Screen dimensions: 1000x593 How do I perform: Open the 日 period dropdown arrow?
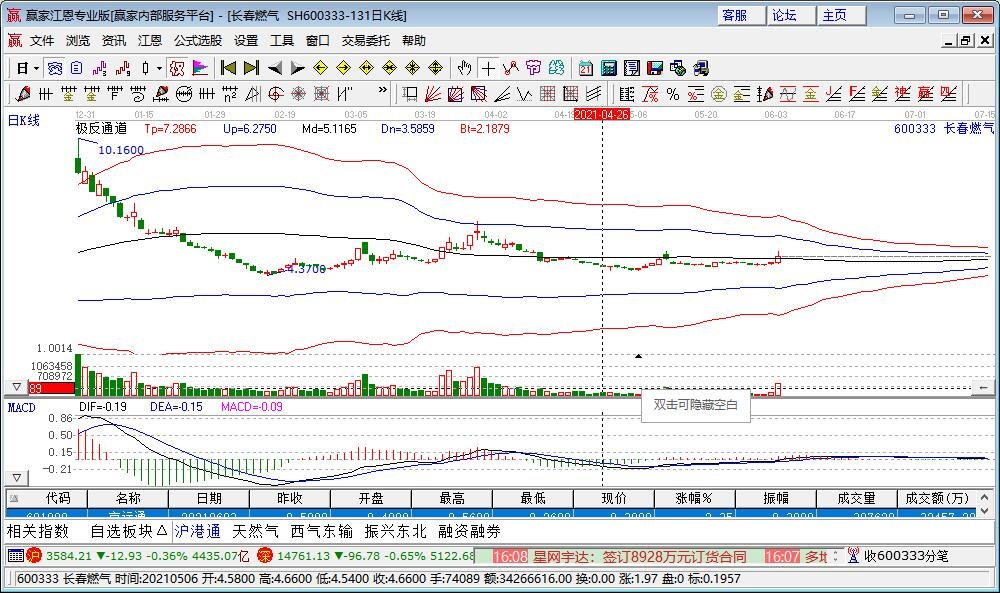tap(36, 68)
